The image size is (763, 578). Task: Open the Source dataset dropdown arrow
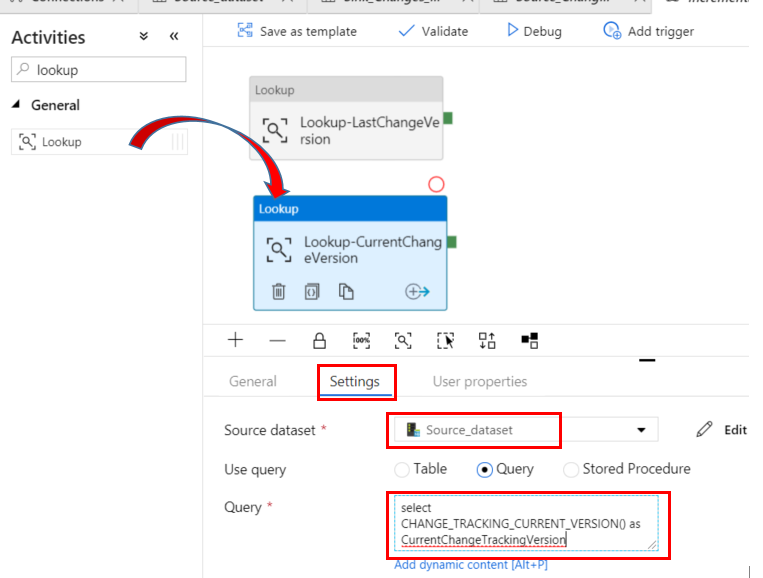[x=641, y=430]
